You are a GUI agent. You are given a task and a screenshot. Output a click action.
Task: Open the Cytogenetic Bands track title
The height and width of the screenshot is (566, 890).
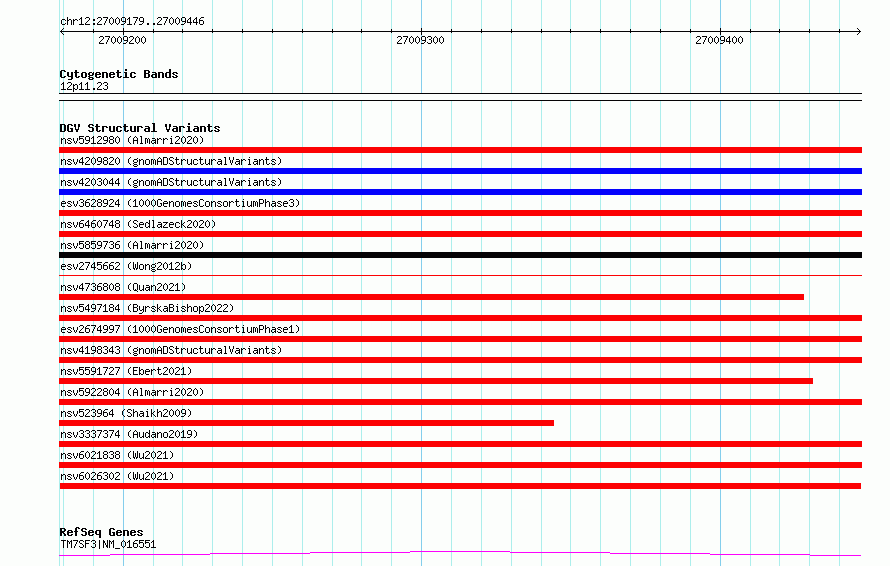(x=119, y=74)
